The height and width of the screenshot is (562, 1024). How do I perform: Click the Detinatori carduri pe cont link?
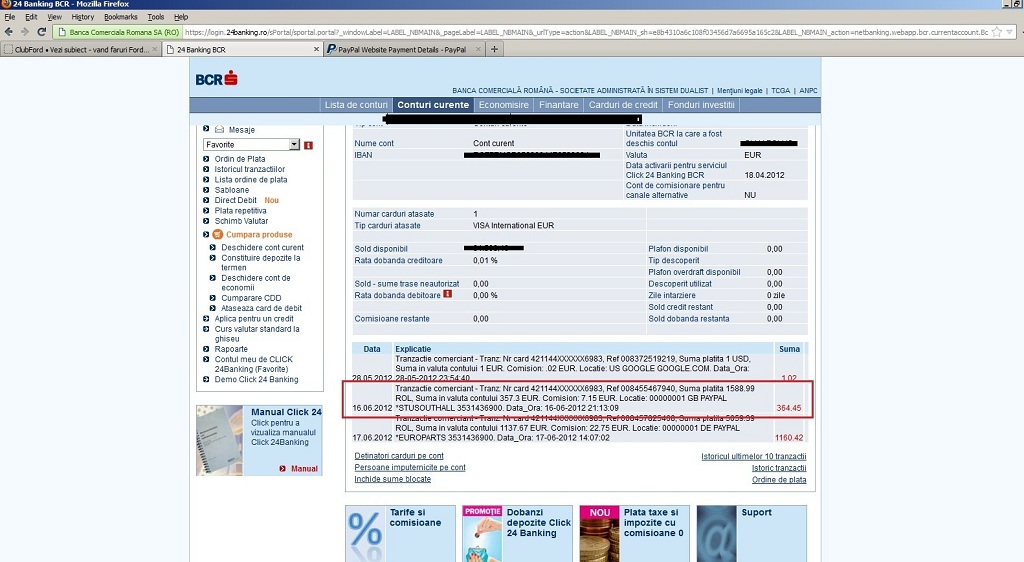point(399,456)
